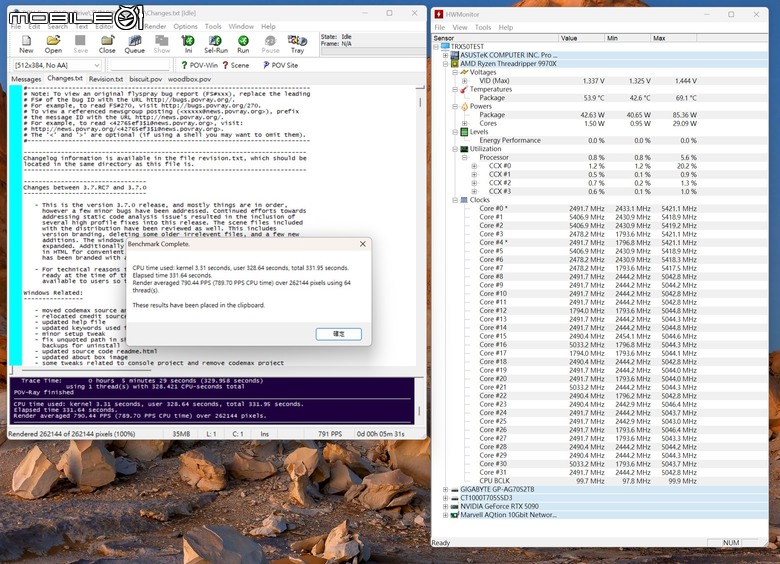The width and height of the screenshot is (780, 564).
Task: Confirm the Benchmark Complete dialog button
Action: (339, 334)
